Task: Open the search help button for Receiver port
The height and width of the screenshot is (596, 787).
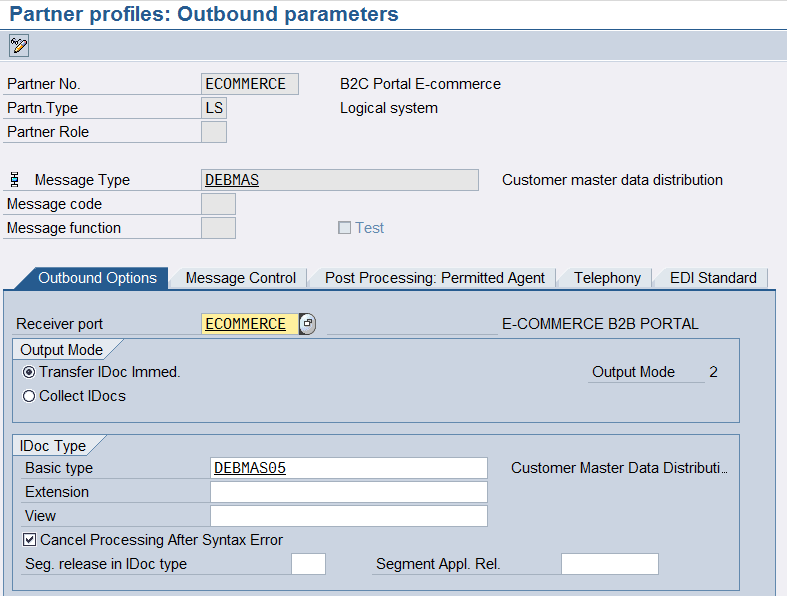Action: click(307, 324)
